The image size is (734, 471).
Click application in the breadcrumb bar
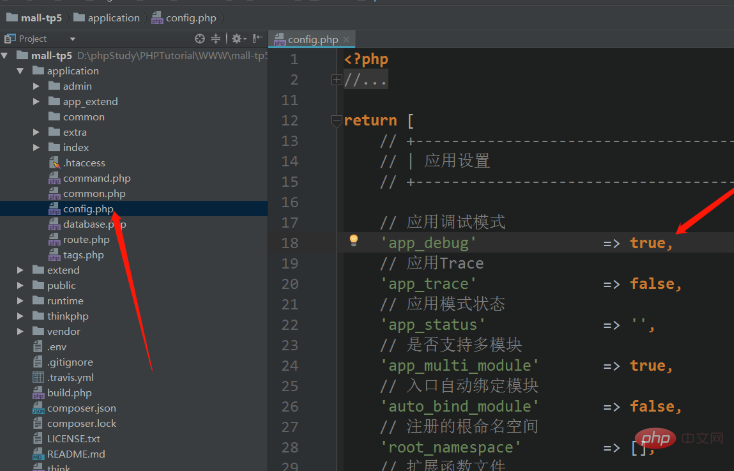coord(112,17)
